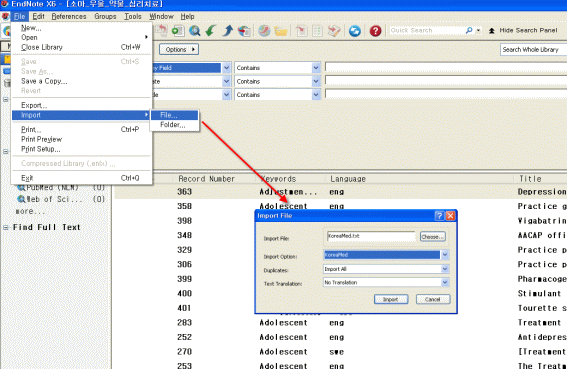Click the Import button in dialog
The height and width of the screenshot is (373, 567).
[391, 300]
